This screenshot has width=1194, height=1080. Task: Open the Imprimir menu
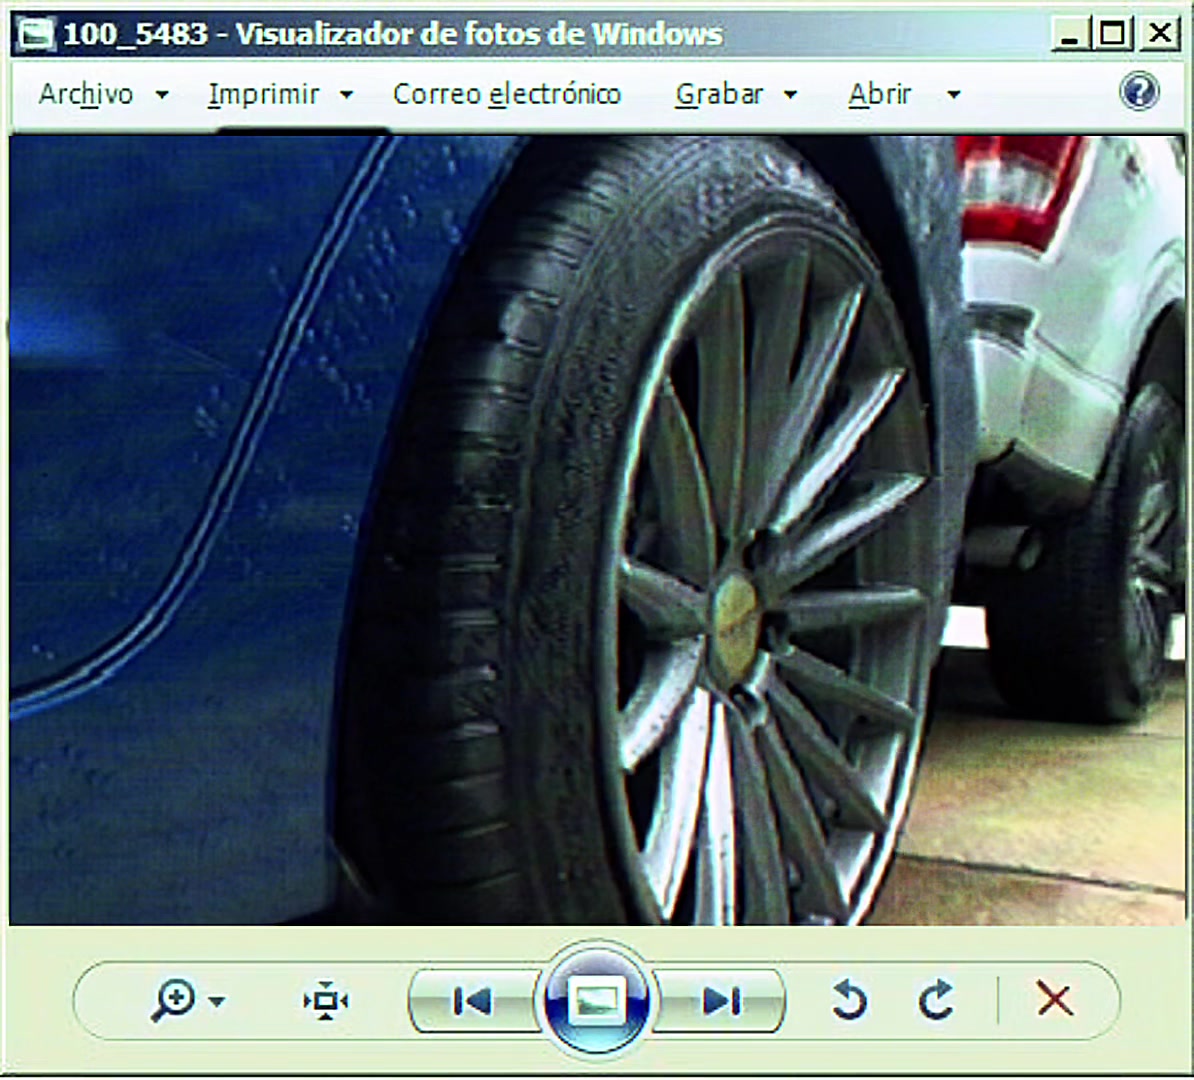pyautogui.click(x=263, y=94)
